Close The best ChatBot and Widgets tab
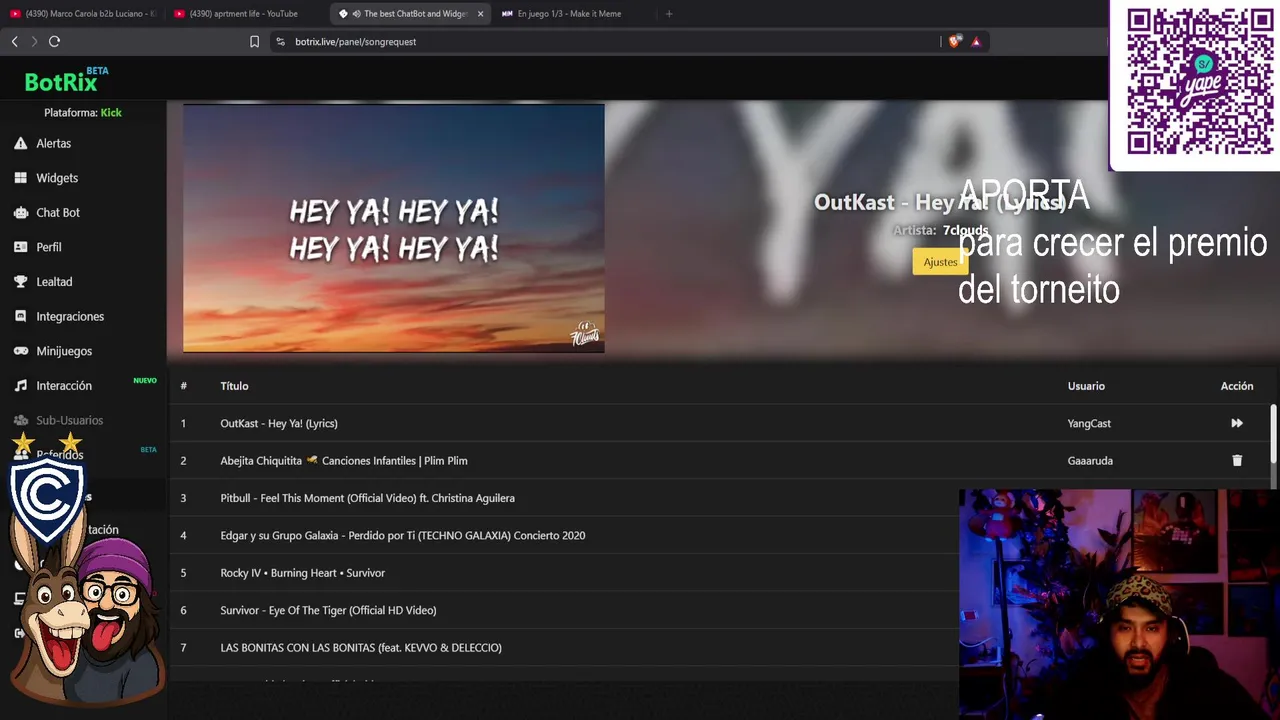1280x720 pixels. pos(480,14)
